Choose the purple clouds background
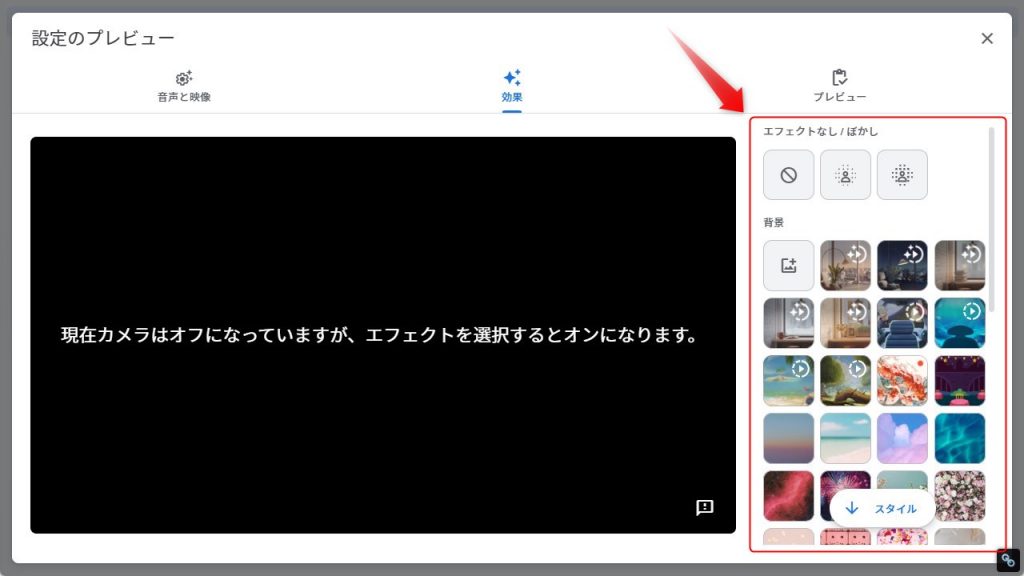Viewport: 1024px width, 576px height. [x=902, y=438]
